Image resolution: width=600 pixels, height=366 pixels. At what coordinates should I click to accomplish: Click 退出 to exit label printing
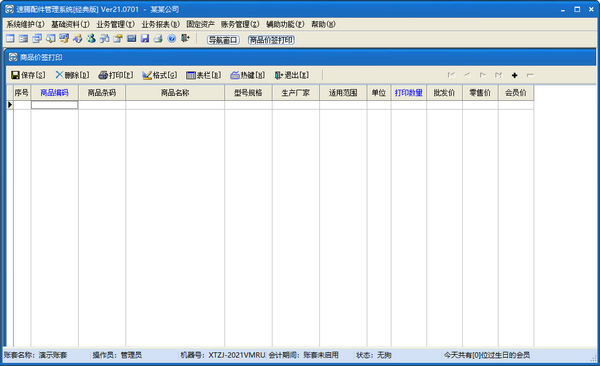[x=292, y=75]
